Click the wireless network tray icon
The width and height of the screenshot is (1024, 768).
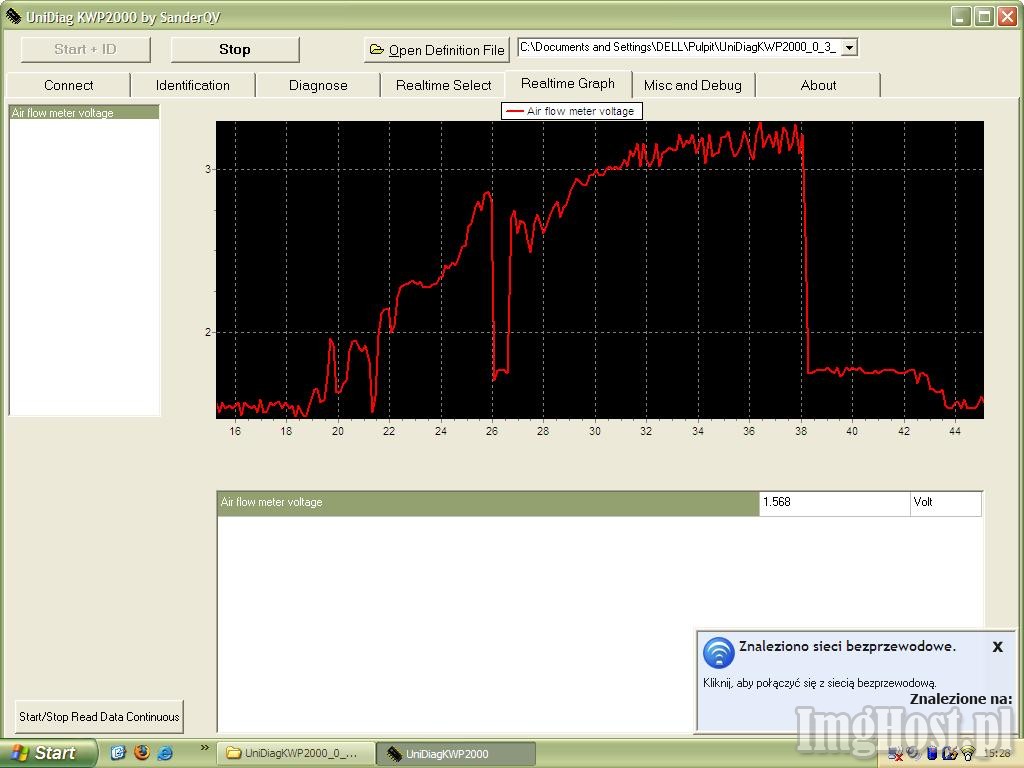(x=967, y=754)
